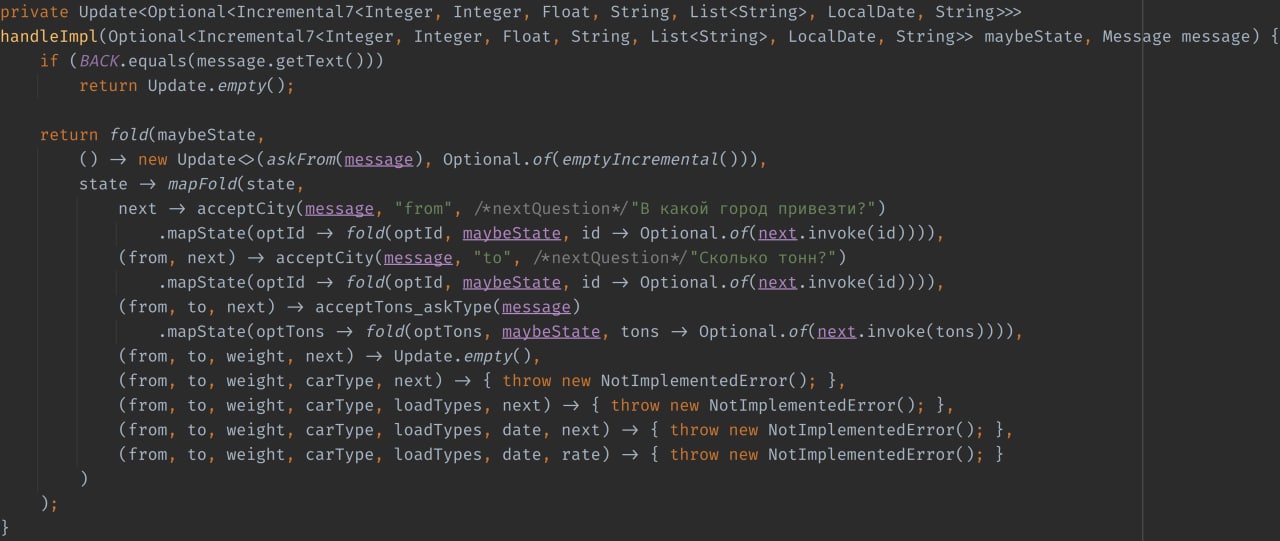The image size is (1280, 541).
Task: Click 'throw' on the 'loadTypes, next' line
Action: click(x=635, y=405)
